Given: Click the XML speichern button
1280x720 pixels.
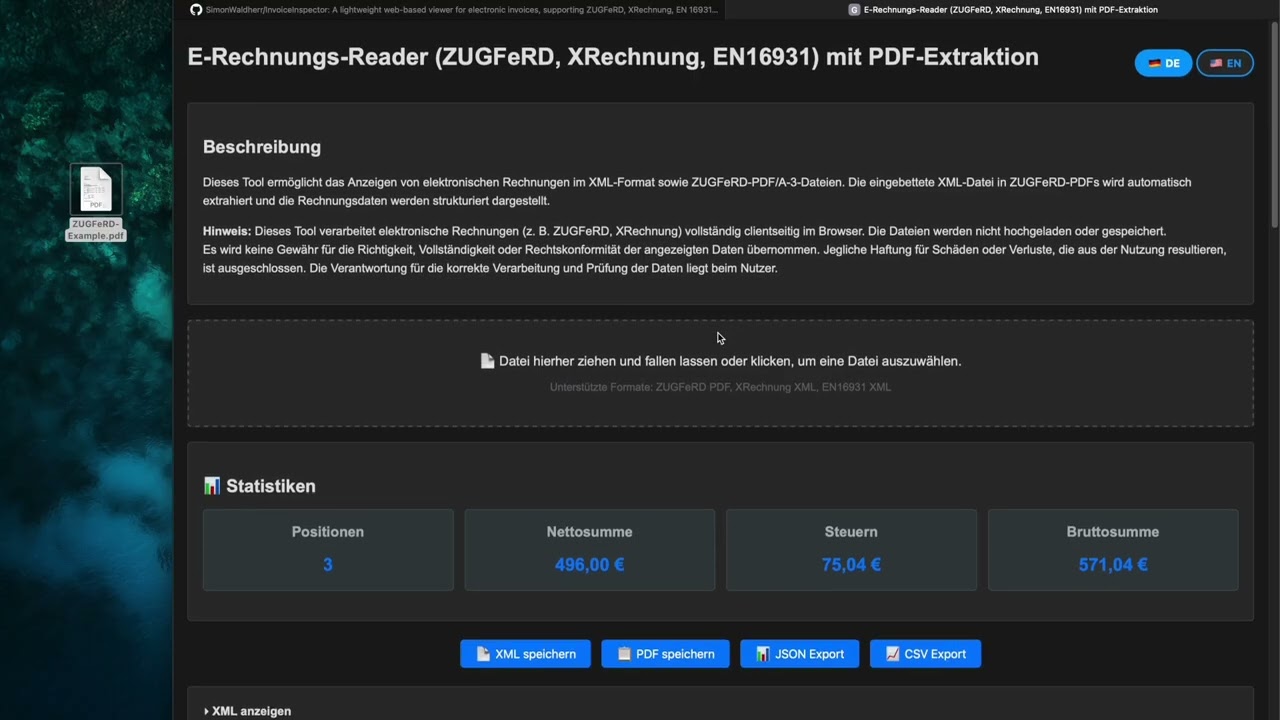Looking at the screenshot, I should click(x=525, y=654).
